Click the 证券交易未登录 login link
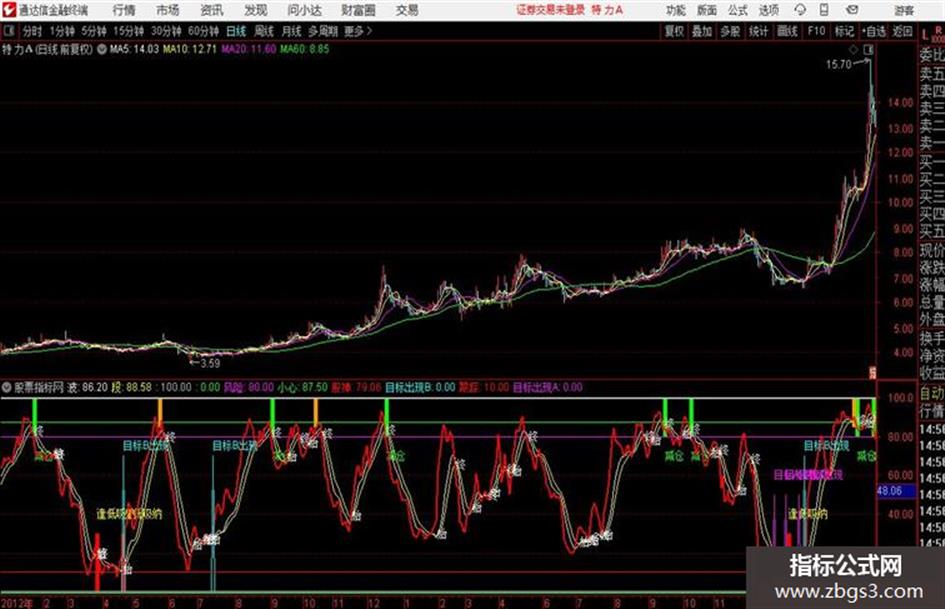This screenshot has height=609, width=945. 550,10
